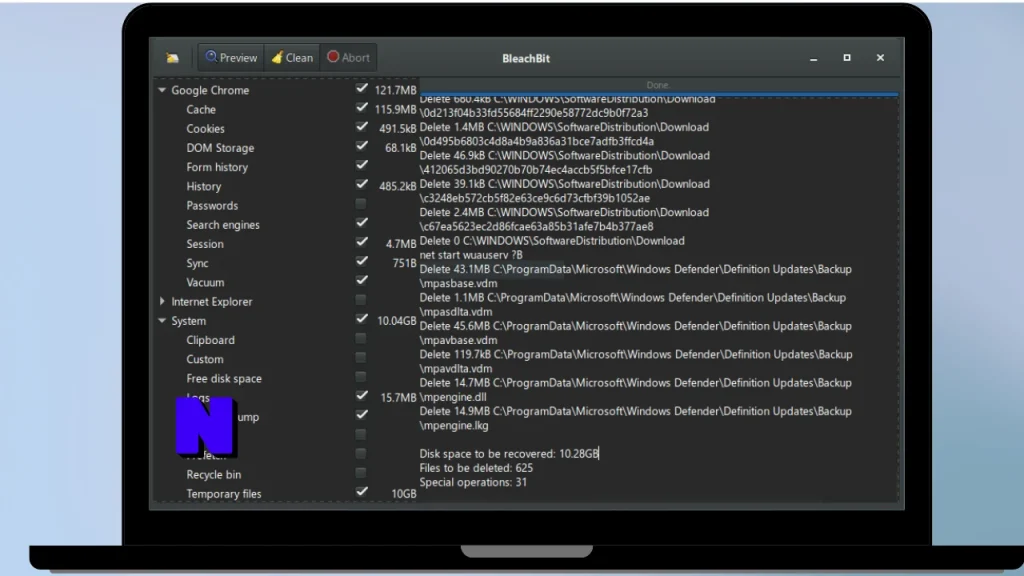This screenshot has height=576, width=1024.
Task: Click the Preview magnifier button
Action: [x=231, y=57]
